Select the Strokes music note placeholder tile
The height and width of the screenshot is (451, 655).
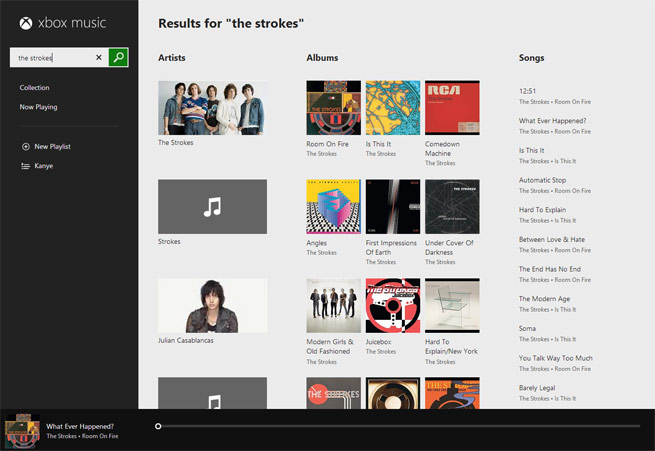pos(212,207)
